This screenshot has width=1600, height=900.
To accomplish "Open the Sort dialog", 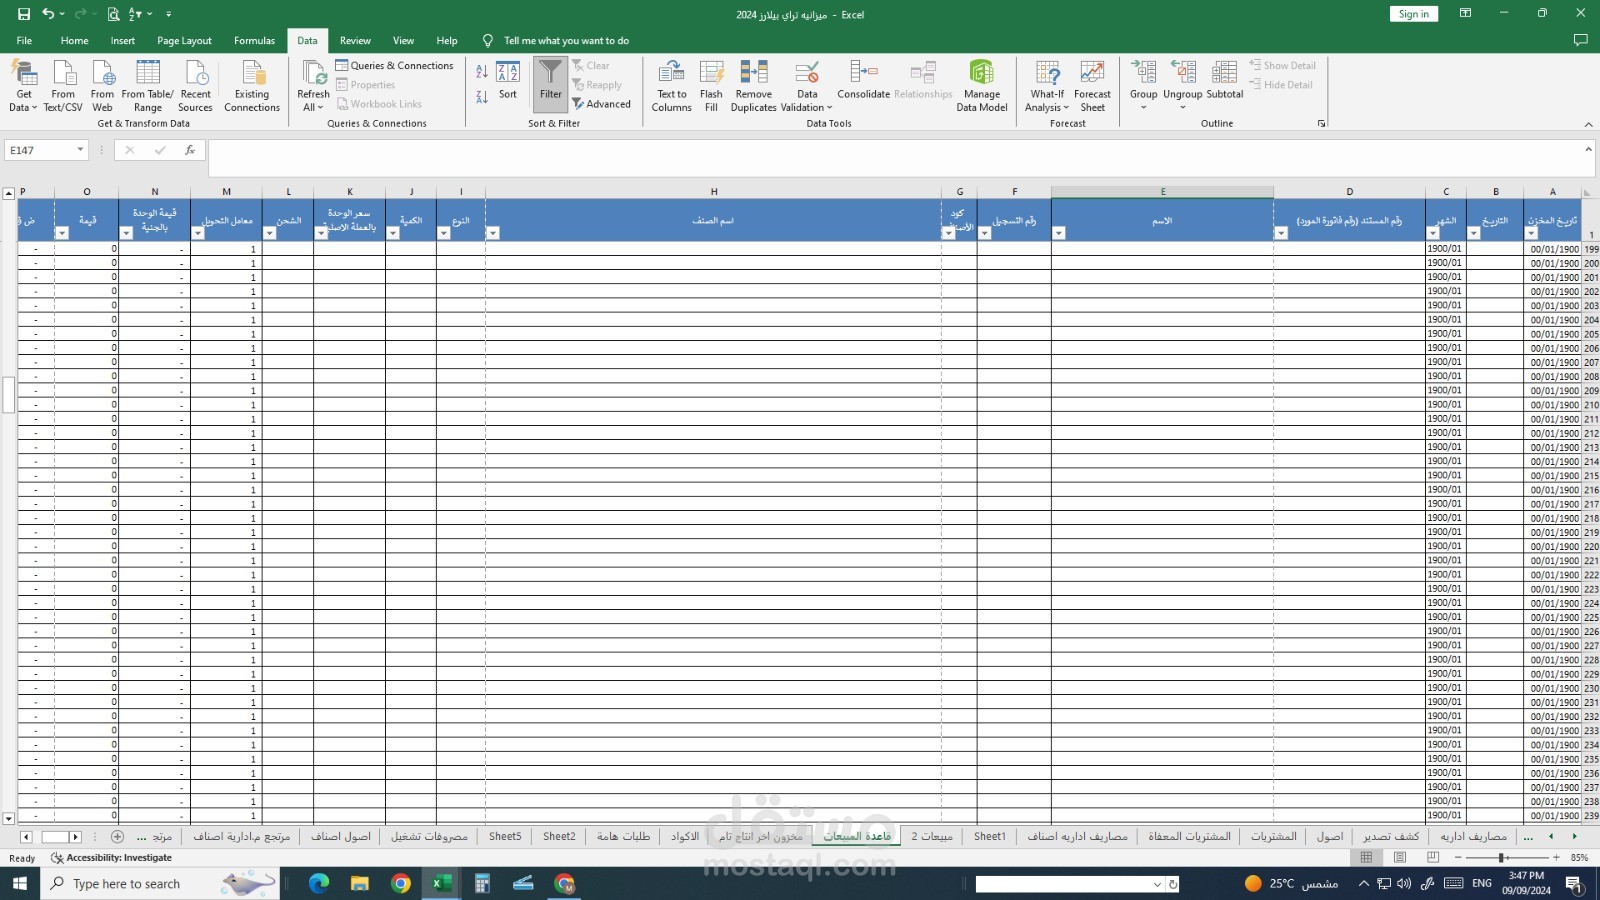I will tap(508, 80).
